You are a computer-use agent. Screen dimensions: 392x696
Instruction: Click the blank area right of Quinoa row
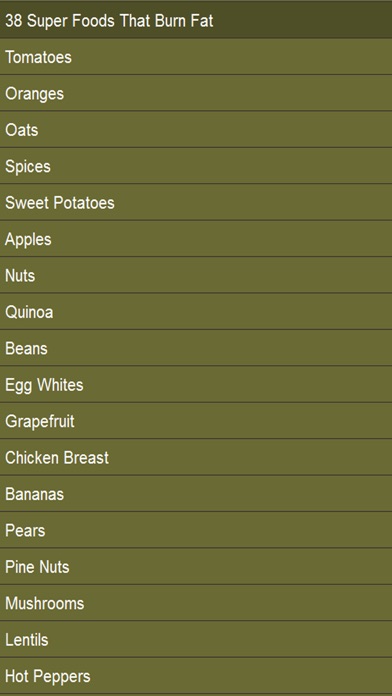pyautogui.click(x=222, y=312)
